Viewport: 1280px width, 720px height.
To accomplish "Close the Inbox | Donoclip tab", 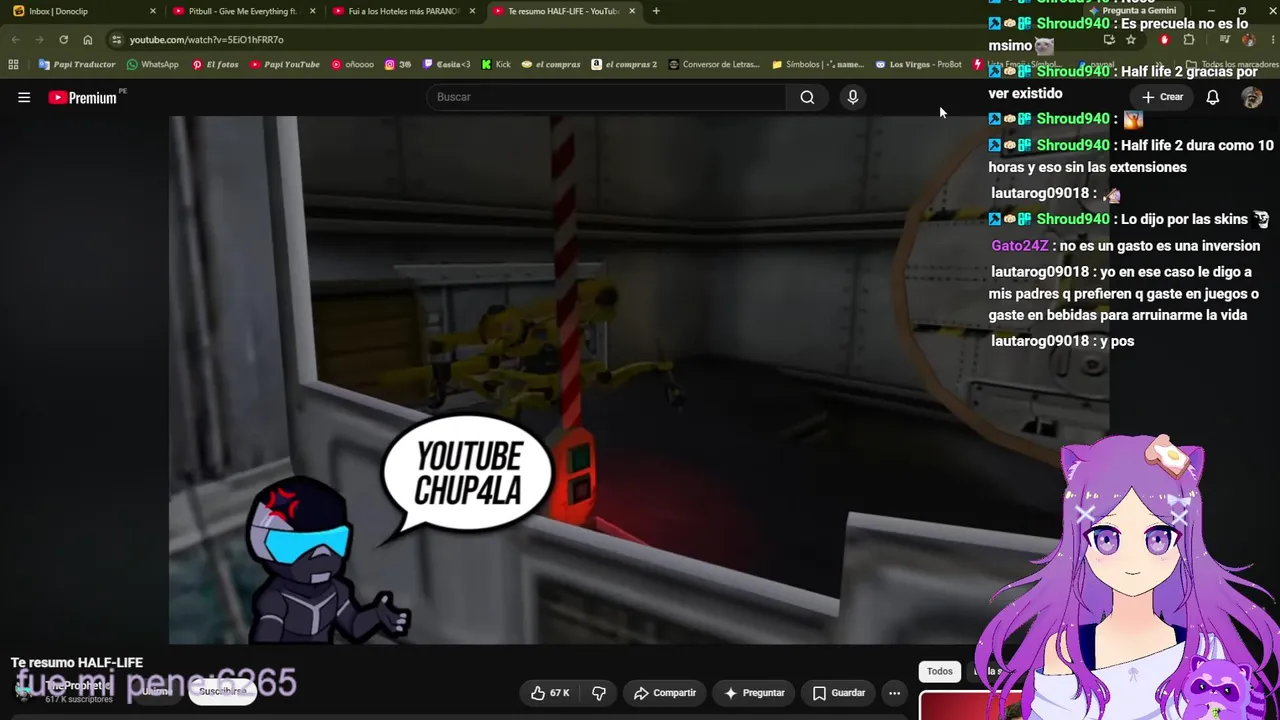I will point(152,11).
